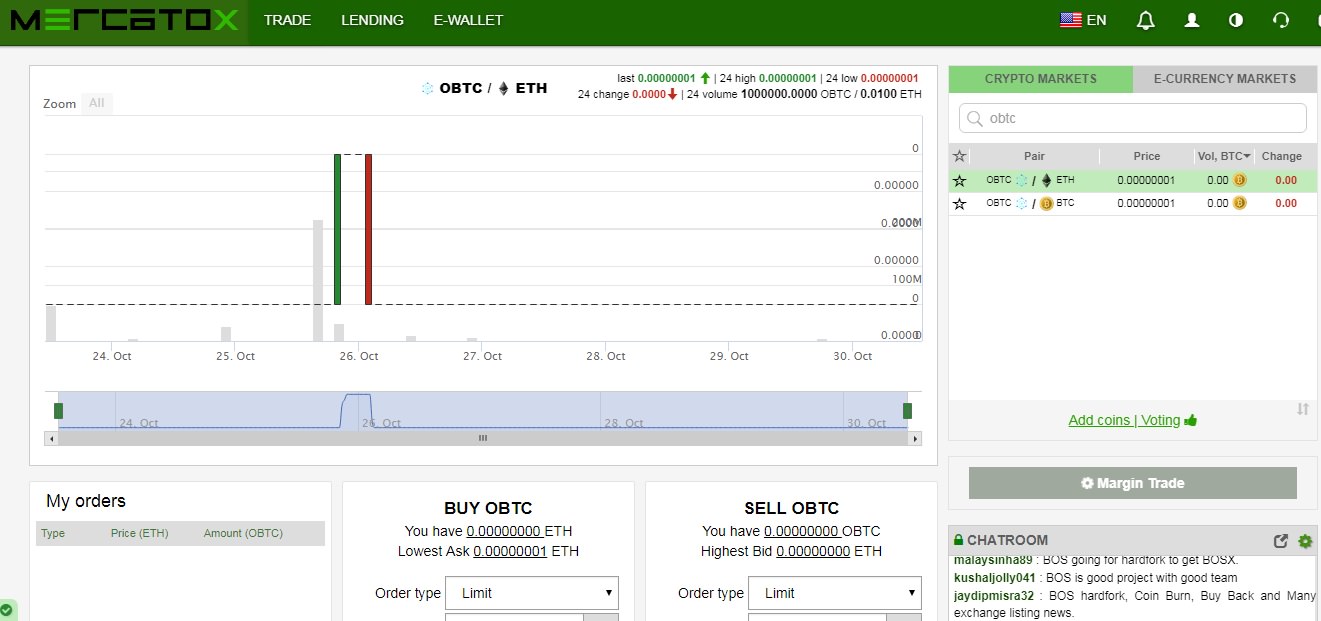This screenshot has height=621, width=1321.
Task: Click the 24 high value above the chart
Action: (788, 78)
